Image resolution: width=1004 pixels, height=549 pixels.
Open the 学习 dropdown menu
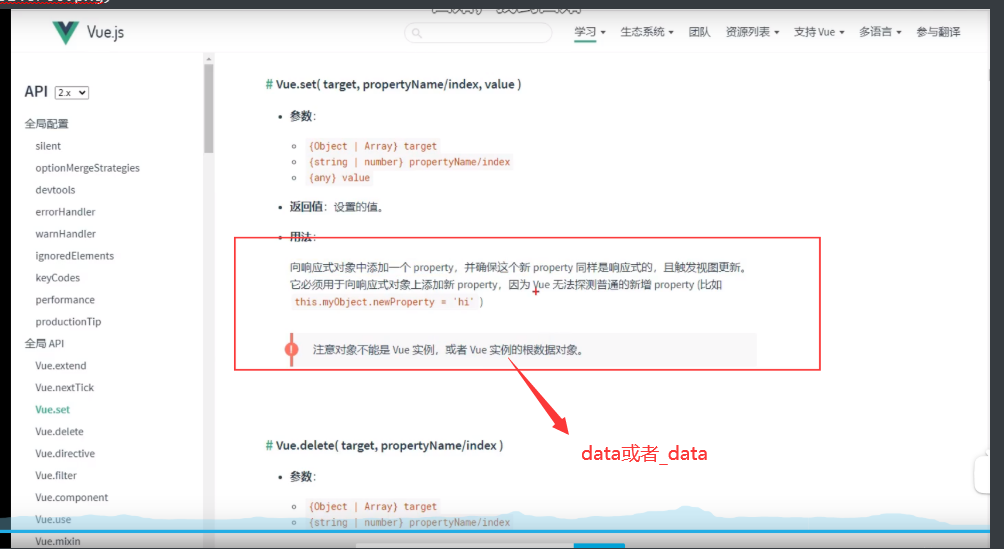point(589,32)
